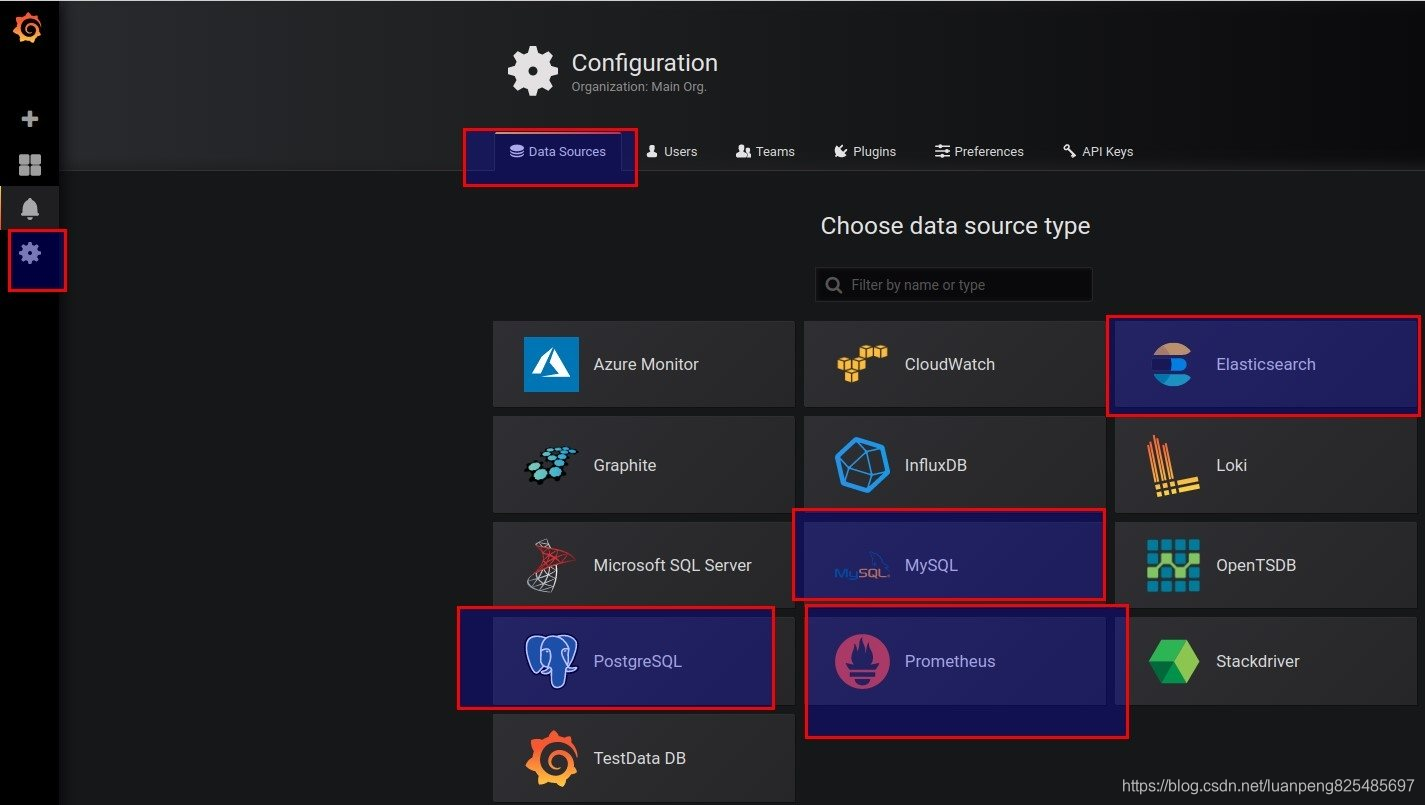Click the Prometheus flame icon

[x=862, y=661]
